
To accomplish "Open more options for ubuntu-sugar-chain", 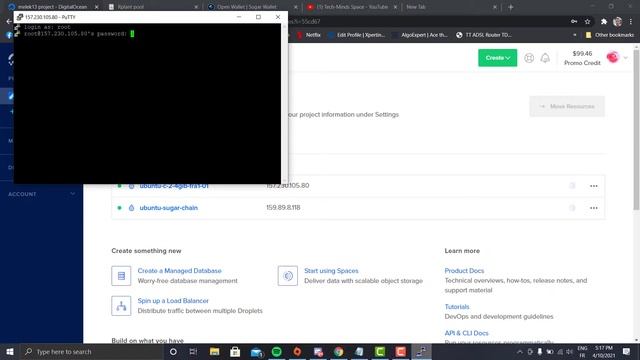I will (x=593, y=208).
